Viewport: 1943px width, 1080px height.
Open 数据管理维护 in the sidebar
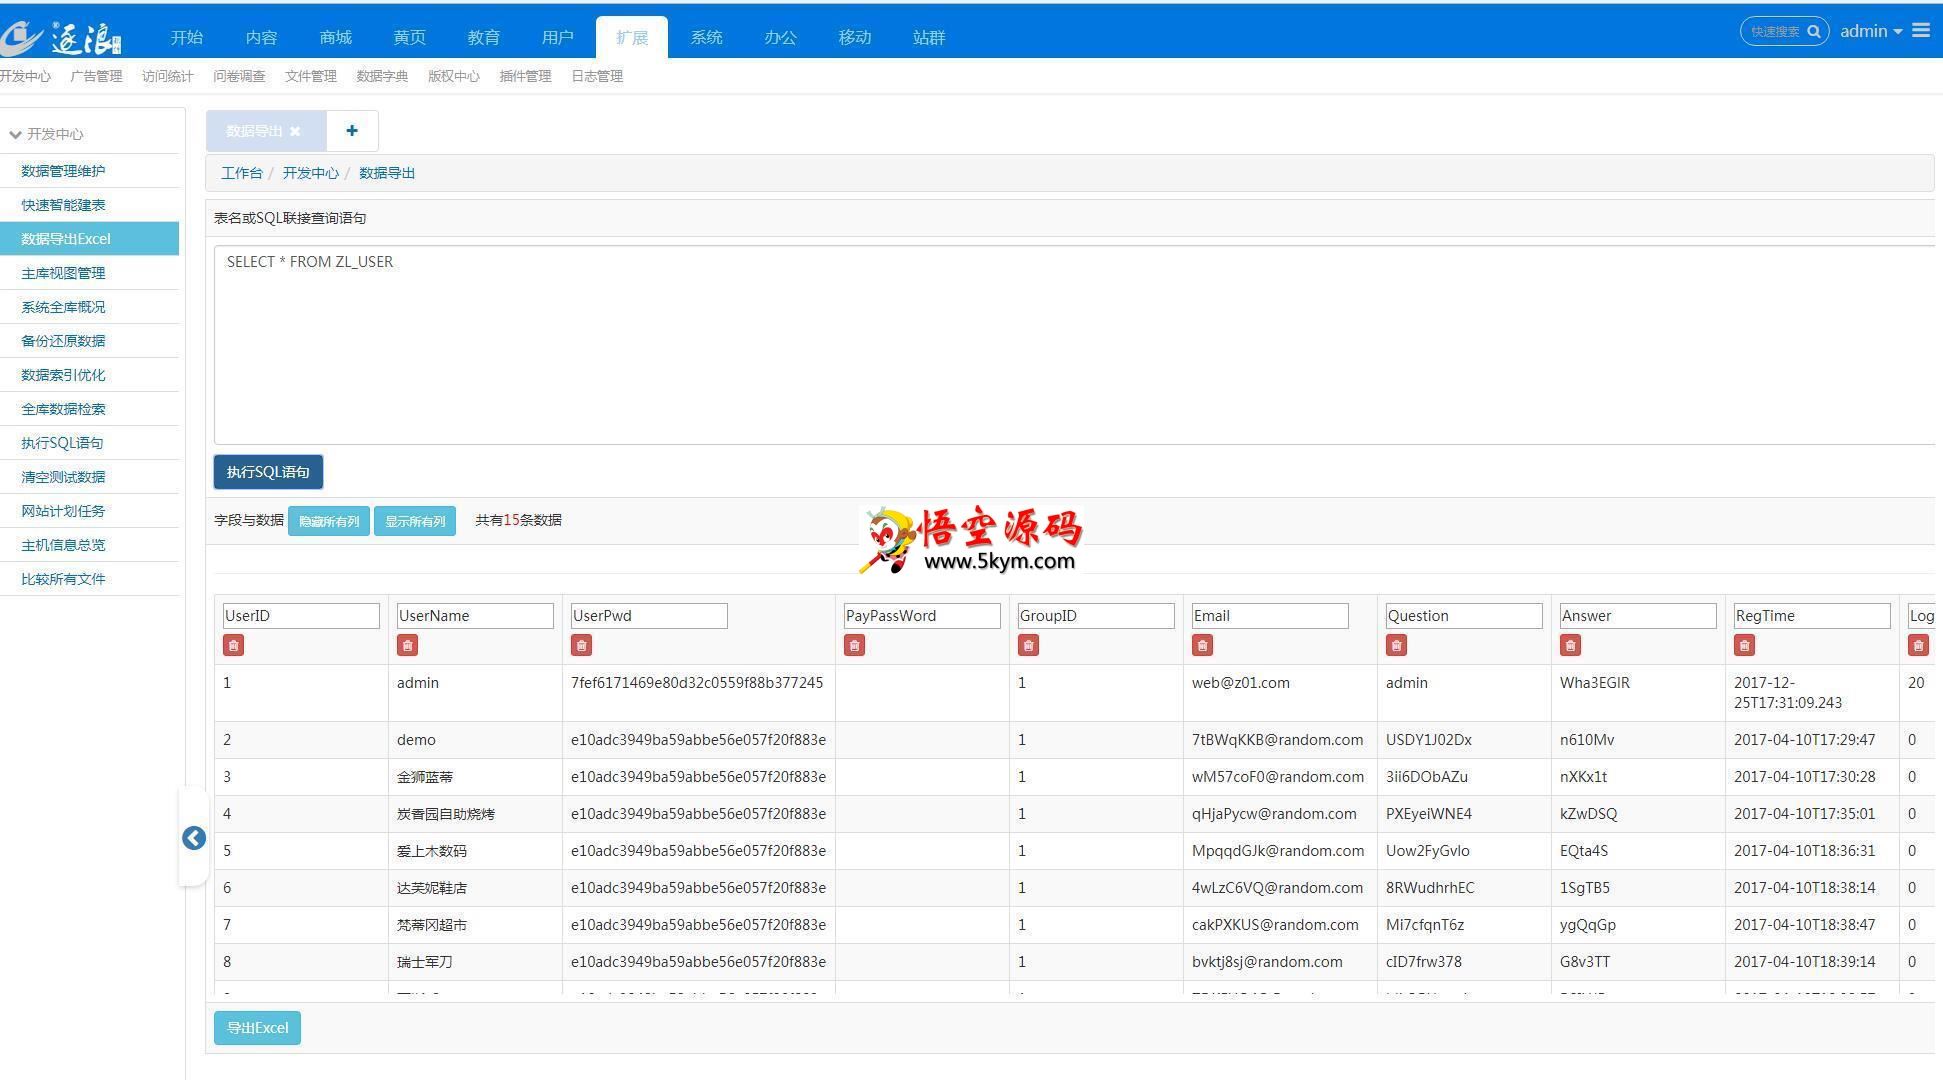click(90, 171)
